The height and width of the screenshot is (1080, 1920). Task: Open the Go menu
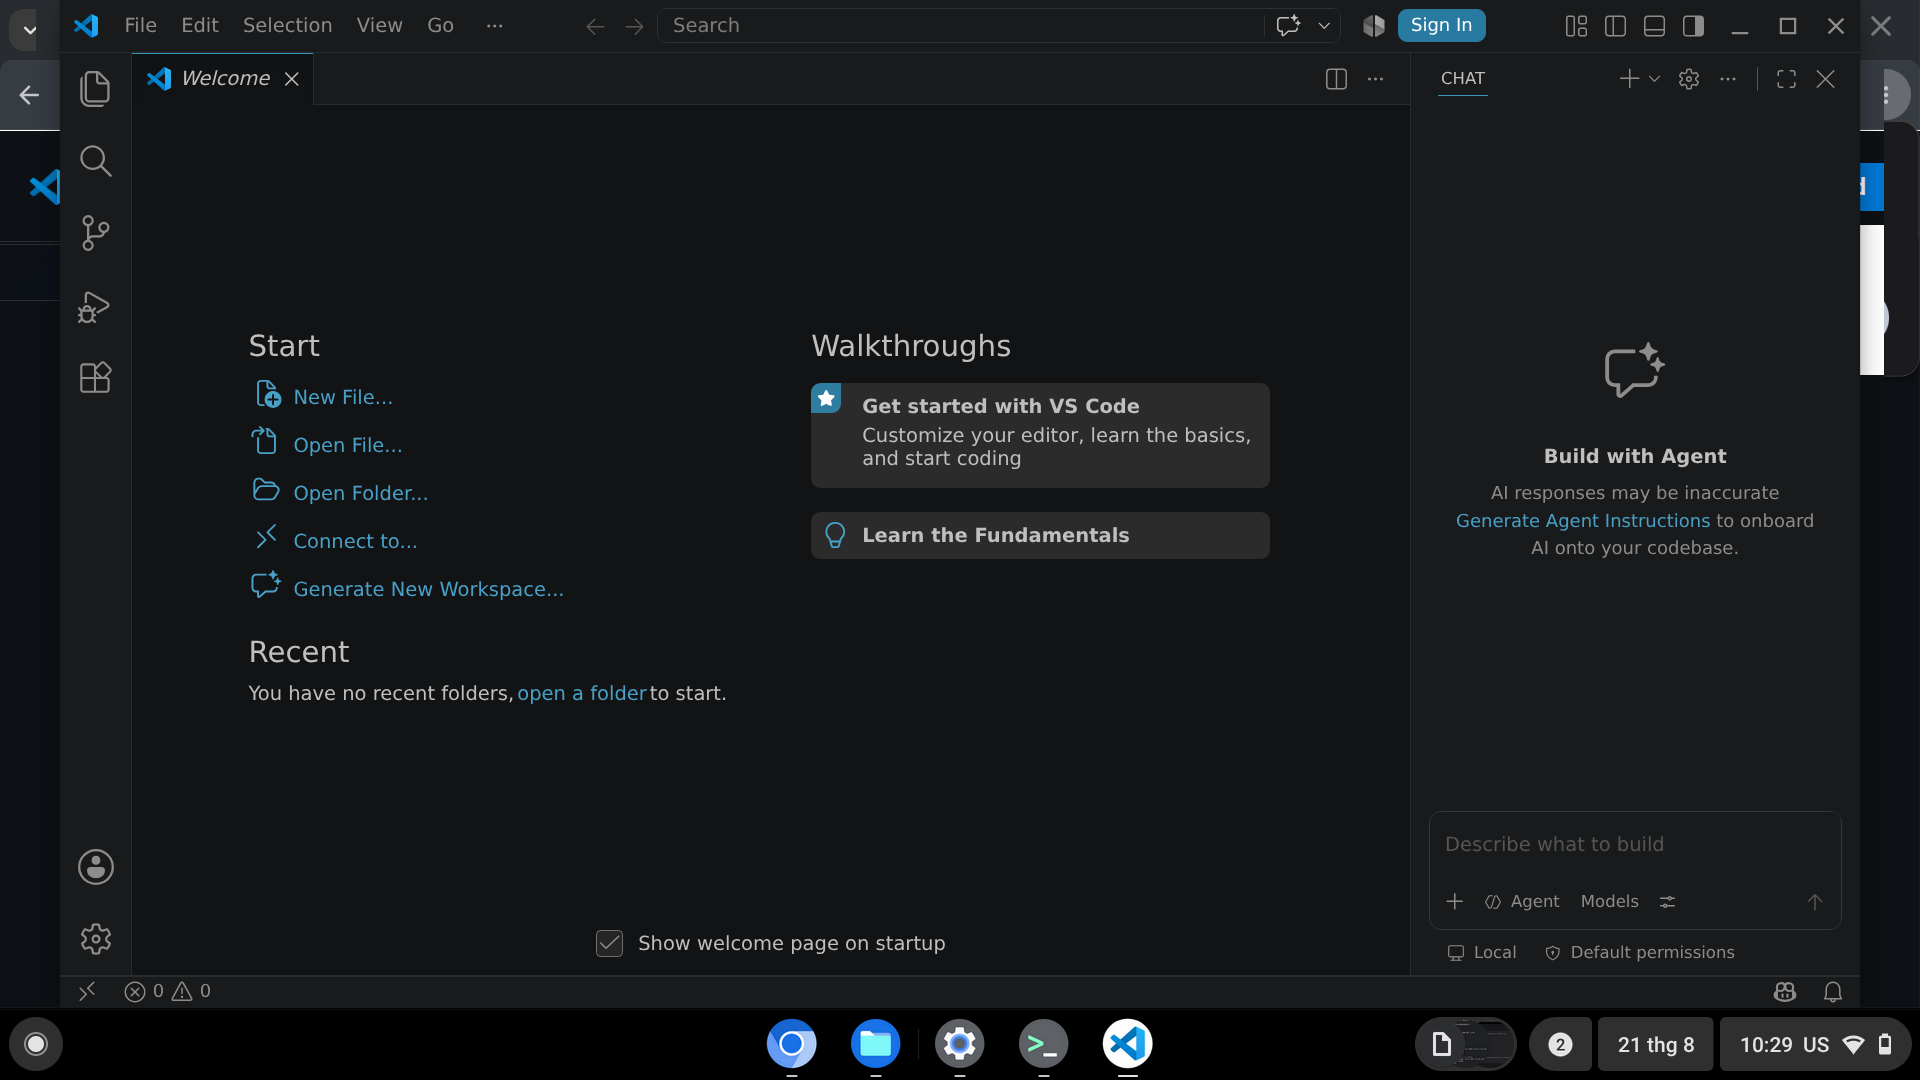[x=440, y=26]
